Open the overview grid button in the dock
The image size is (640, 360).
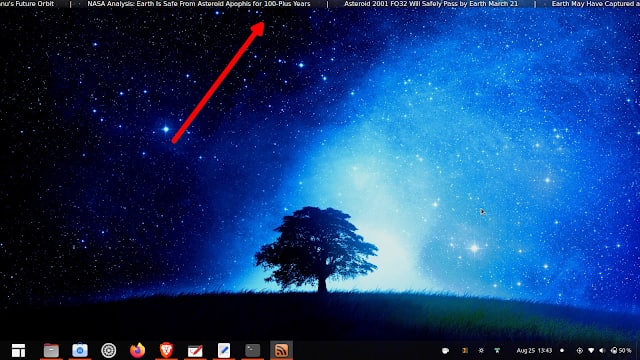pos(18,350)
